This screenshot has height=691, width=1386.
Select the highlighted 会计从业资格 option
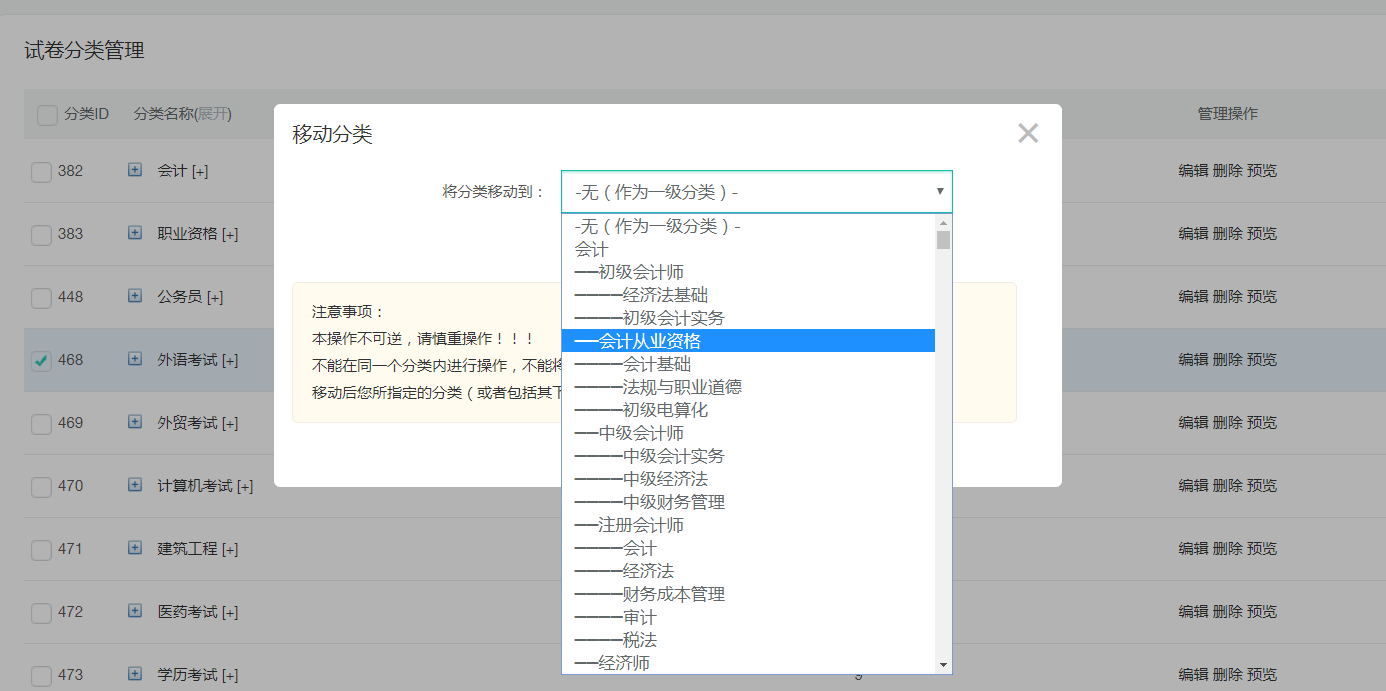click(x=640, y=340)
